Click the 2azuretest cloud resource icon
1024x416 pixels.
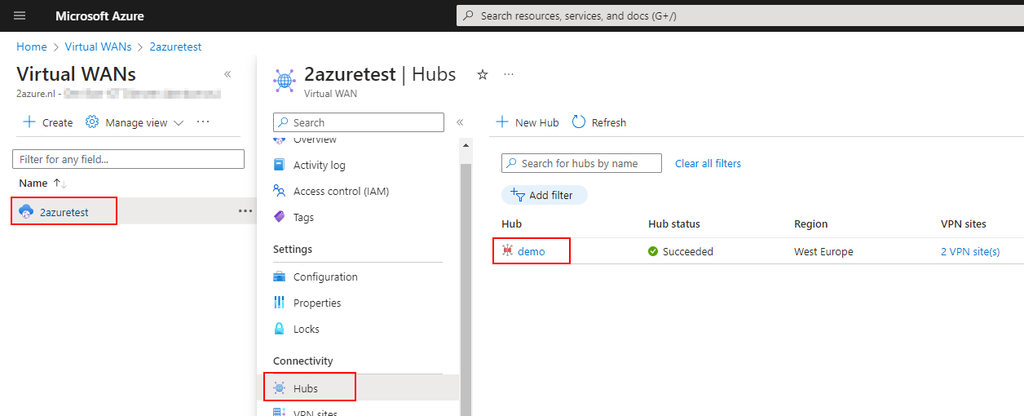coord(26,212)
